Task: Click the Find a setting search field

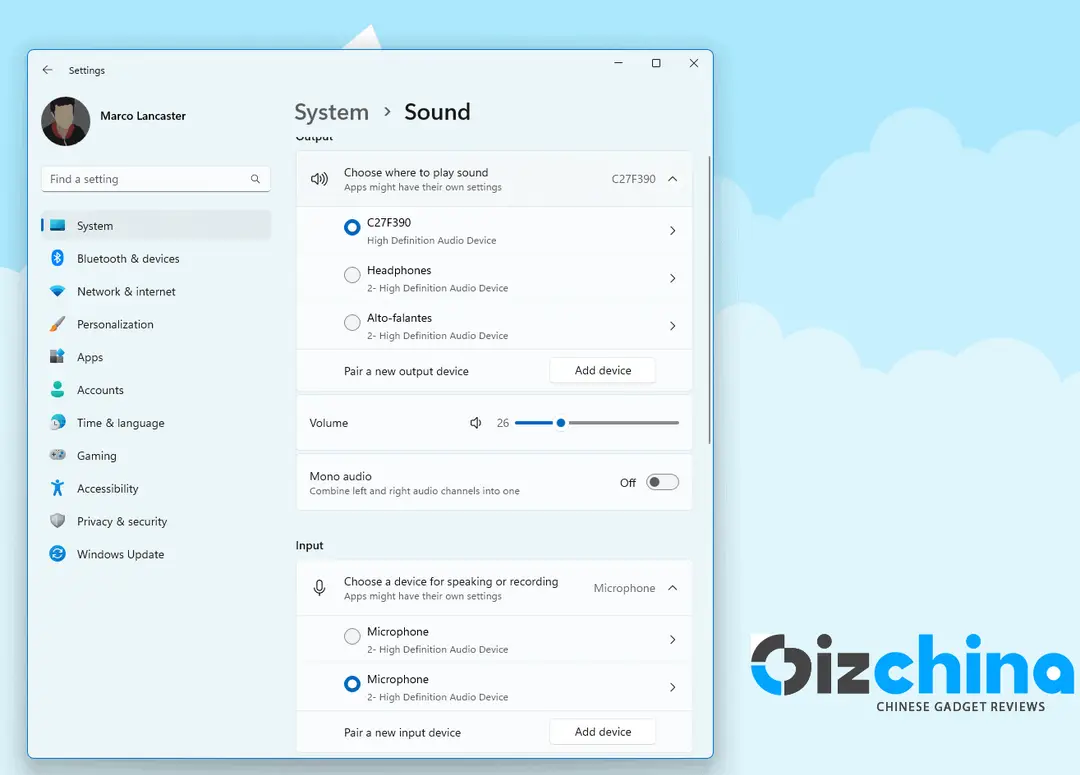Action: pyautogui.click(x=156, y=179)
